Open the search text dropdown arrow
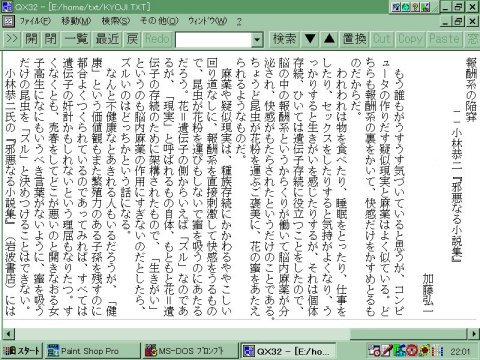Screen dimensions: 480x360 (257, 40)
